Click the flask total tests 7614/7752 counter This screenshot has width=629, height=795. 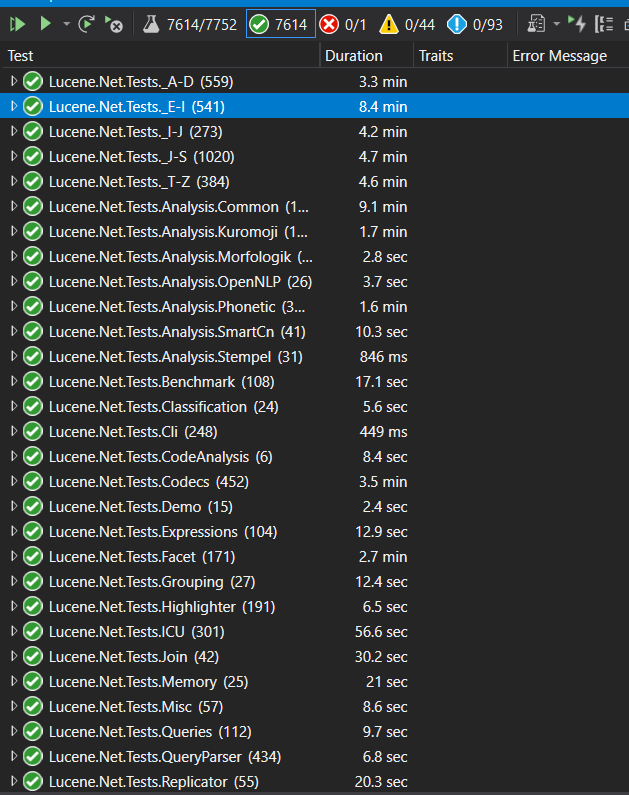[190, 24]
